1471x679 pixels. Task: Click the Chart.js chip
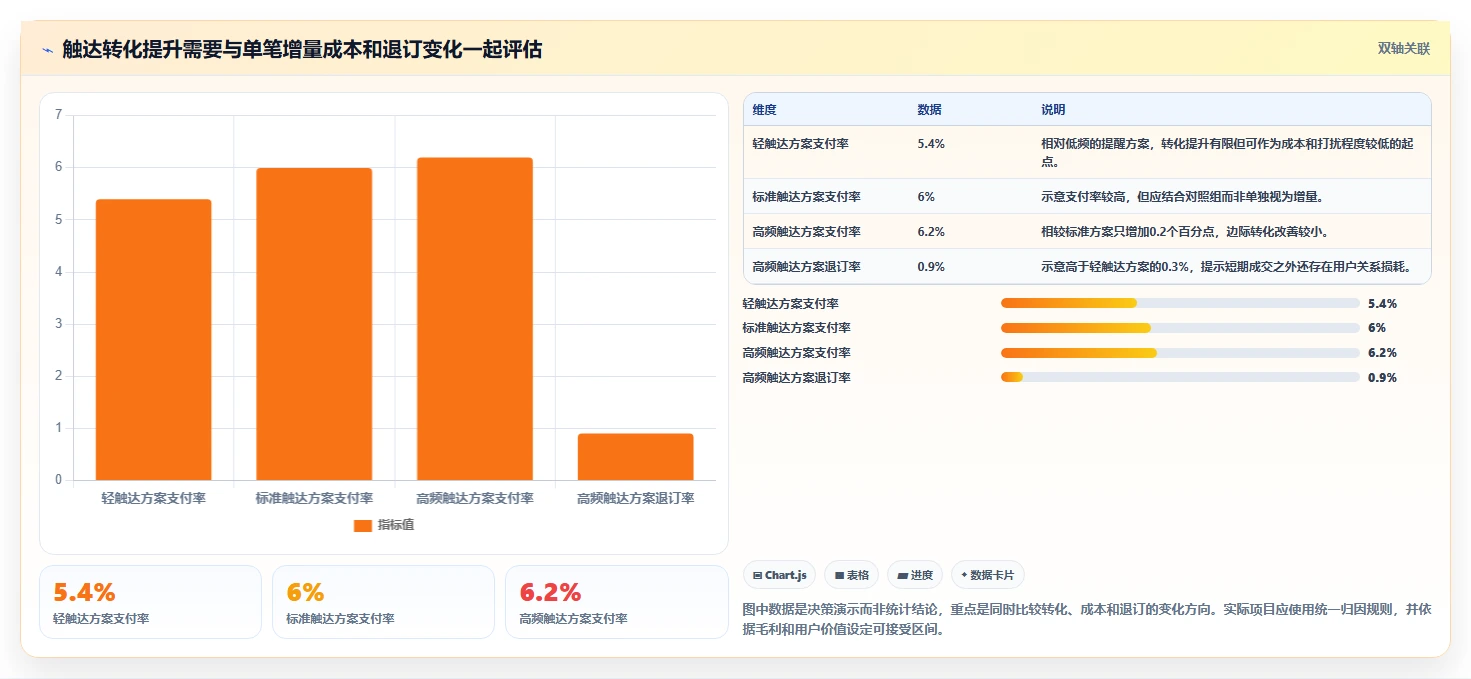pos(779,575)
